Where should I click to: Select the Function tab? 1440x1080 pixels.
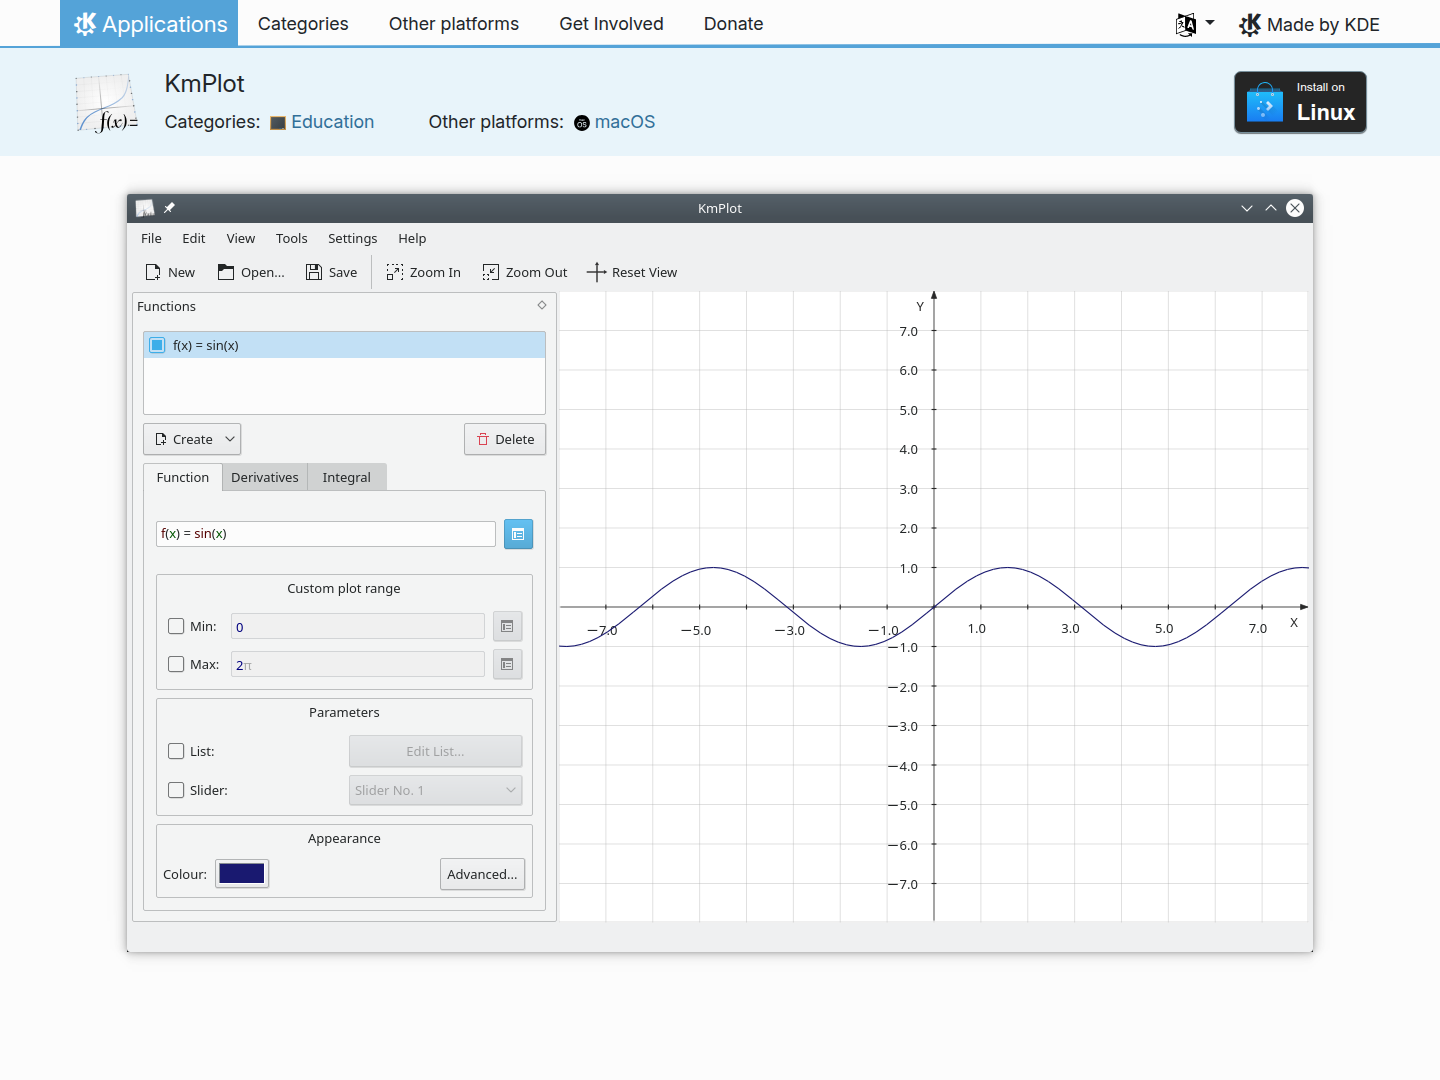tap(183, 477)
